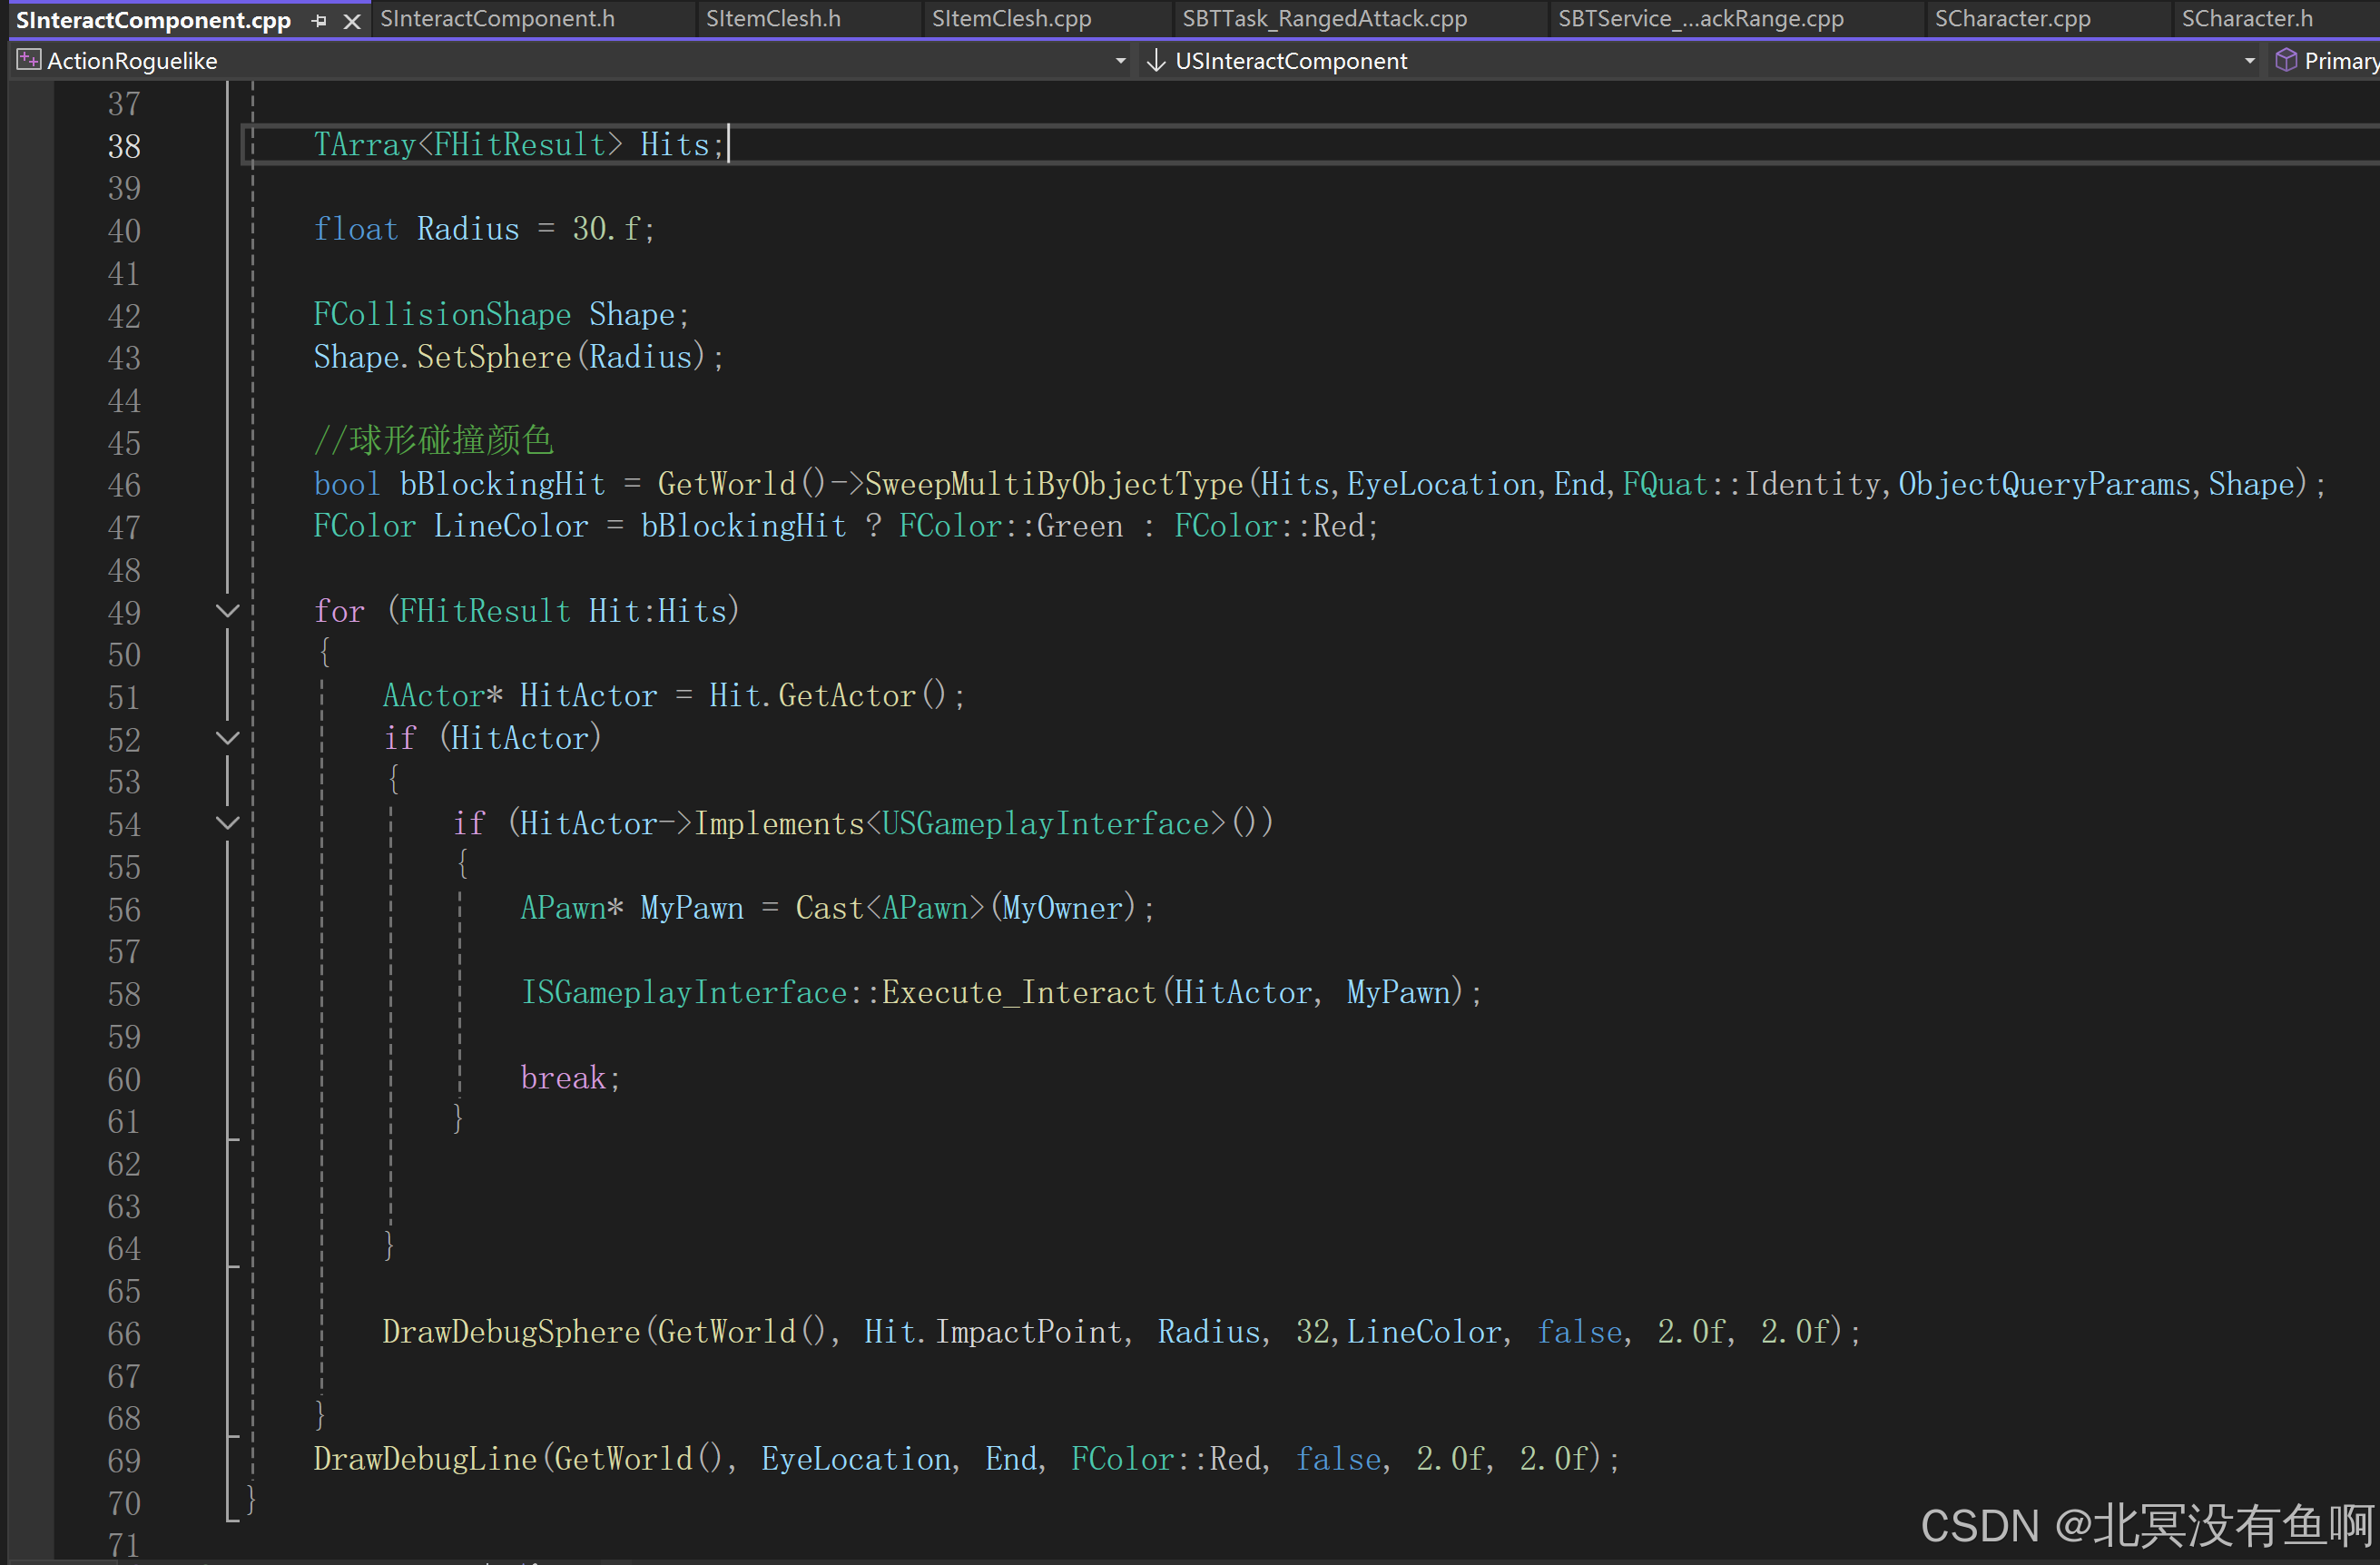Open the SBTService_...ackRange.cpp tab
Image resolution: width=2380 pixels, height=1565 pixels.
click(1700, 19)
